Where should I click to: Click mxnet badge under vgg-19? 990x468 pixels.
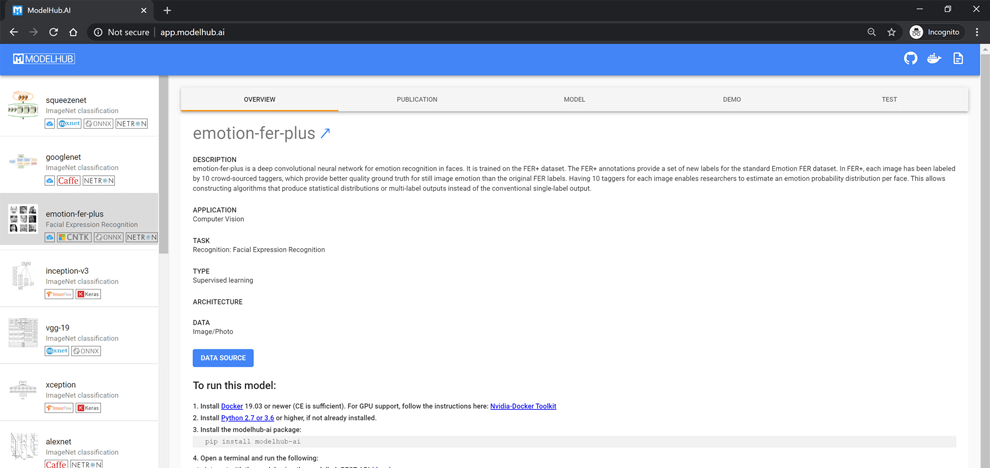(57, 351)
